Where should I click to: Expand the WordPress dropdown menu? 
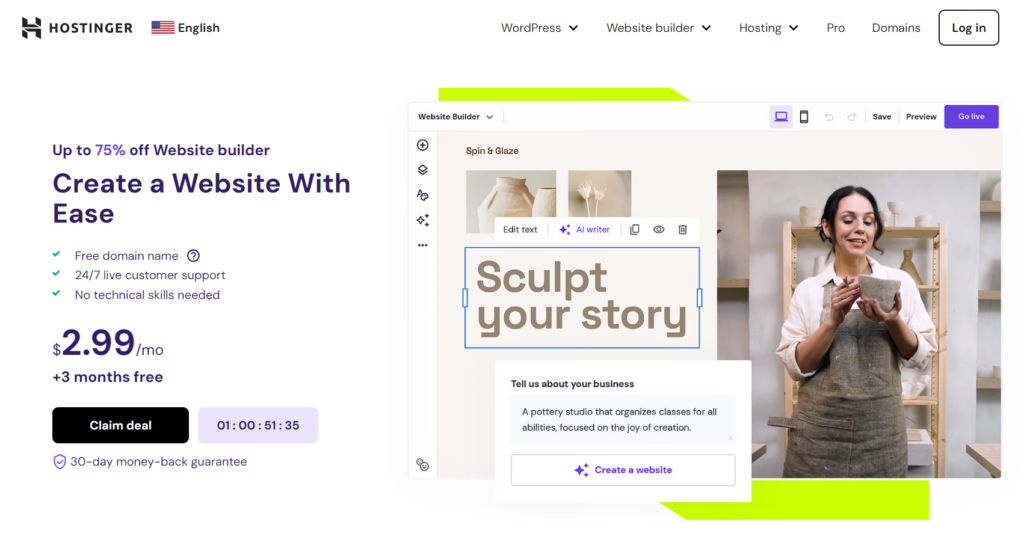point(539,28)
